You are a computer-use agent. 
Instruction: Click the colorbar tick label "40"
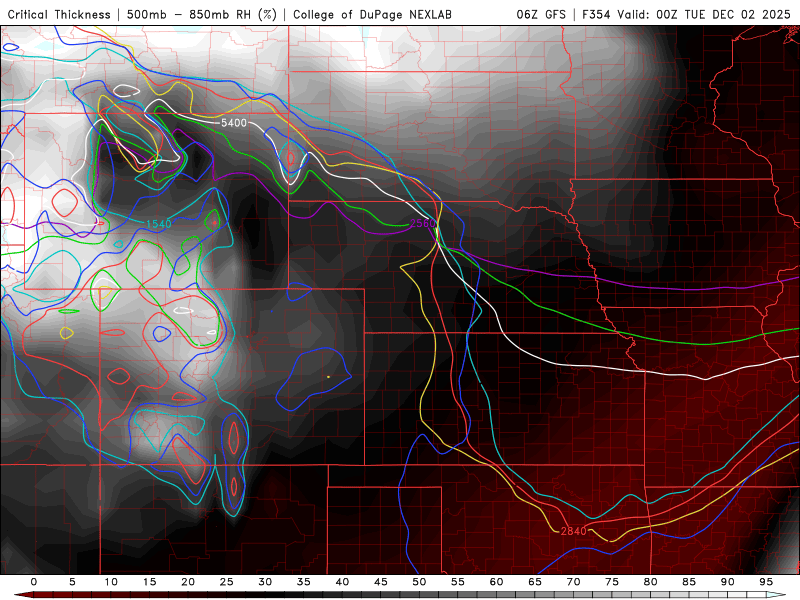tap(342, 582)
